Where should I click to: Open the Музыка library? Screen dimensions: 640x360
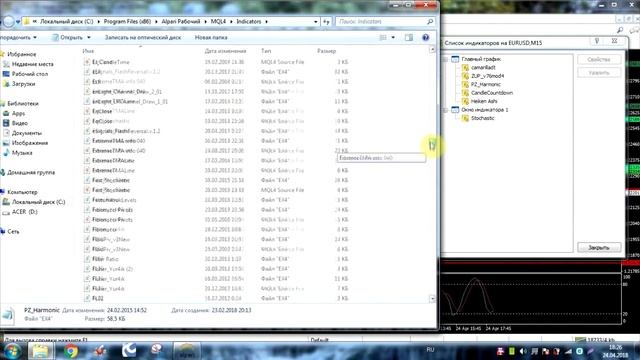coord(22,153)
